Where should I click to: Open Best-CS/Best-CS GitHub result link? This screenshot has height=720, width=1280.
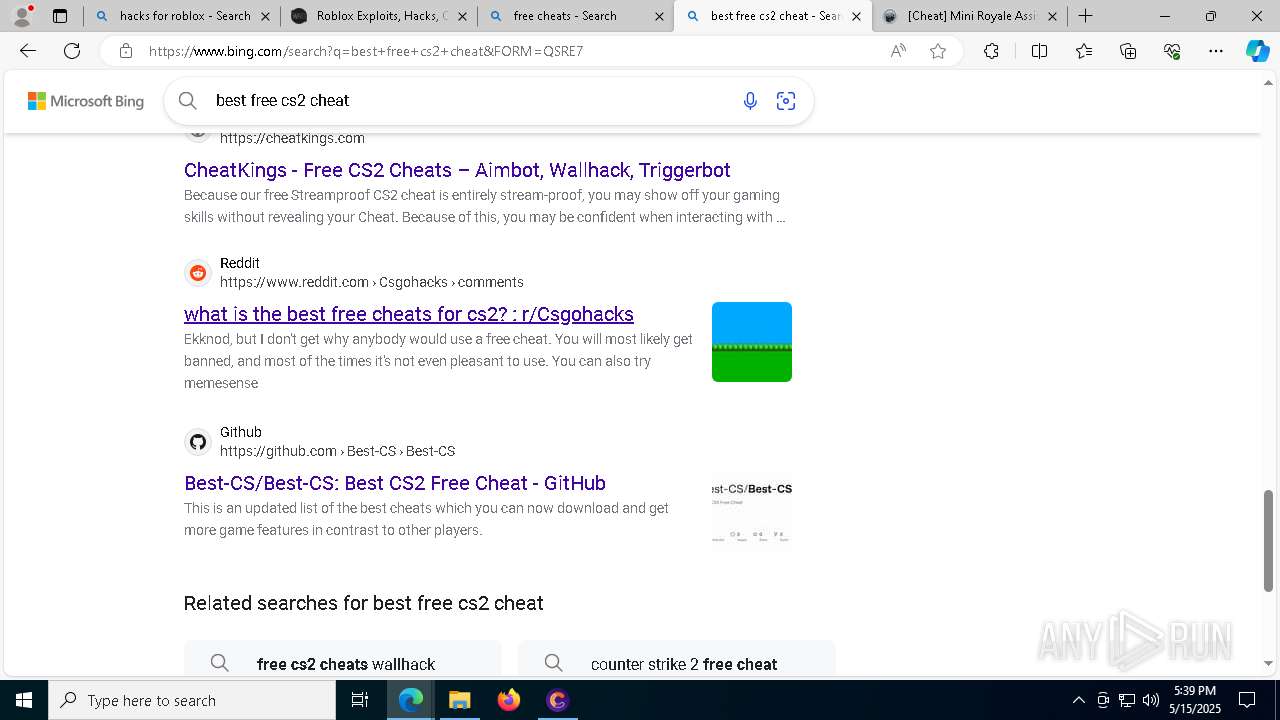[x=395, y=483]
